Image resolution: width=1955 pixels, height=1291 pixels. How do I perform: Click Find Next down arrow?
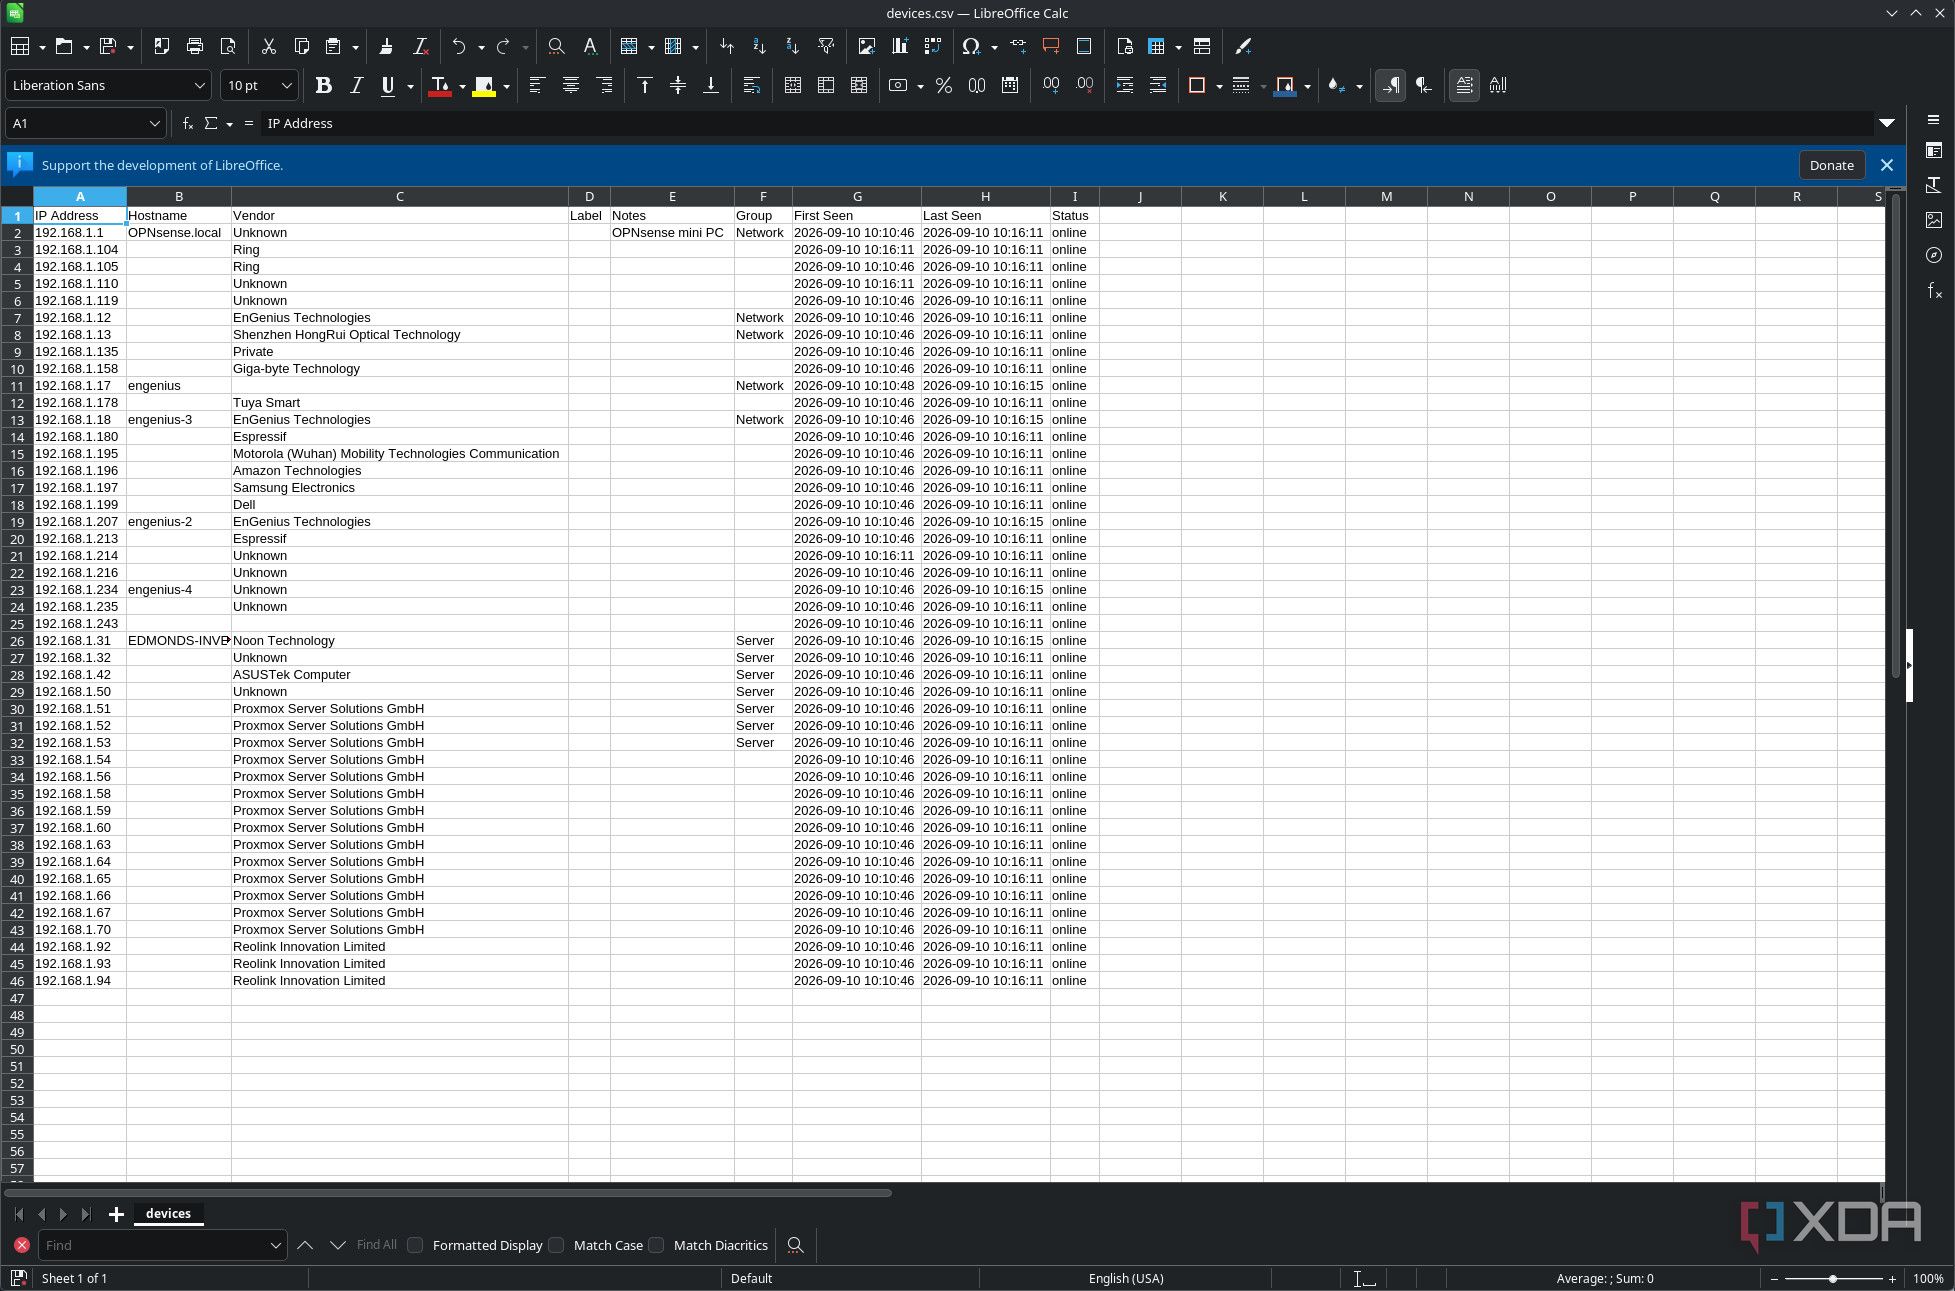pyautogui.click(x=337, y=1245)
